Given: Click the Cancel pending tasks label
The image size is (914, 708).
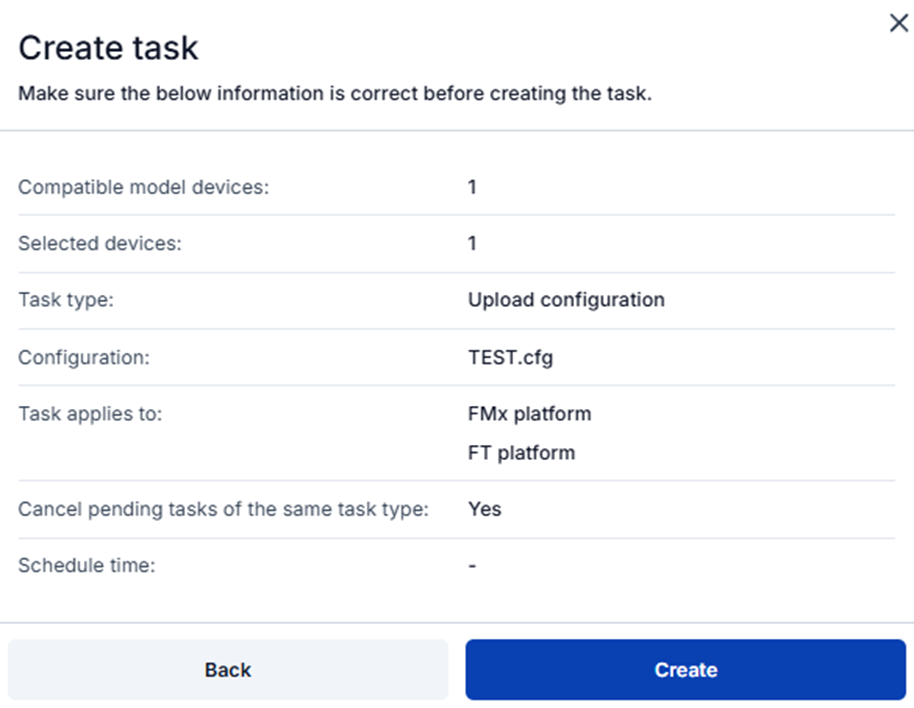Looking at the screenshot, I should pyautogui.click(x=223, y=509).
